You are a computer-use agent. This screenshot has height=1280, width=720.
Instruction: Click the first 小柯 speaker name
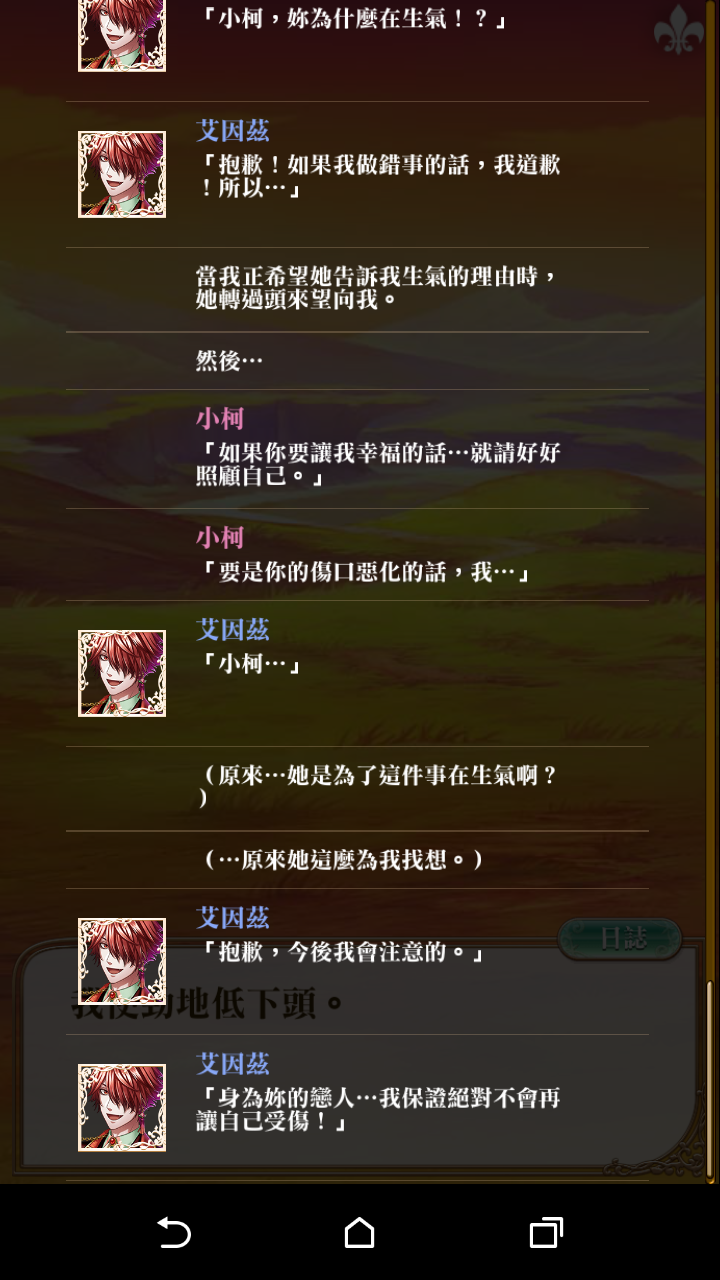click(220, 418)
